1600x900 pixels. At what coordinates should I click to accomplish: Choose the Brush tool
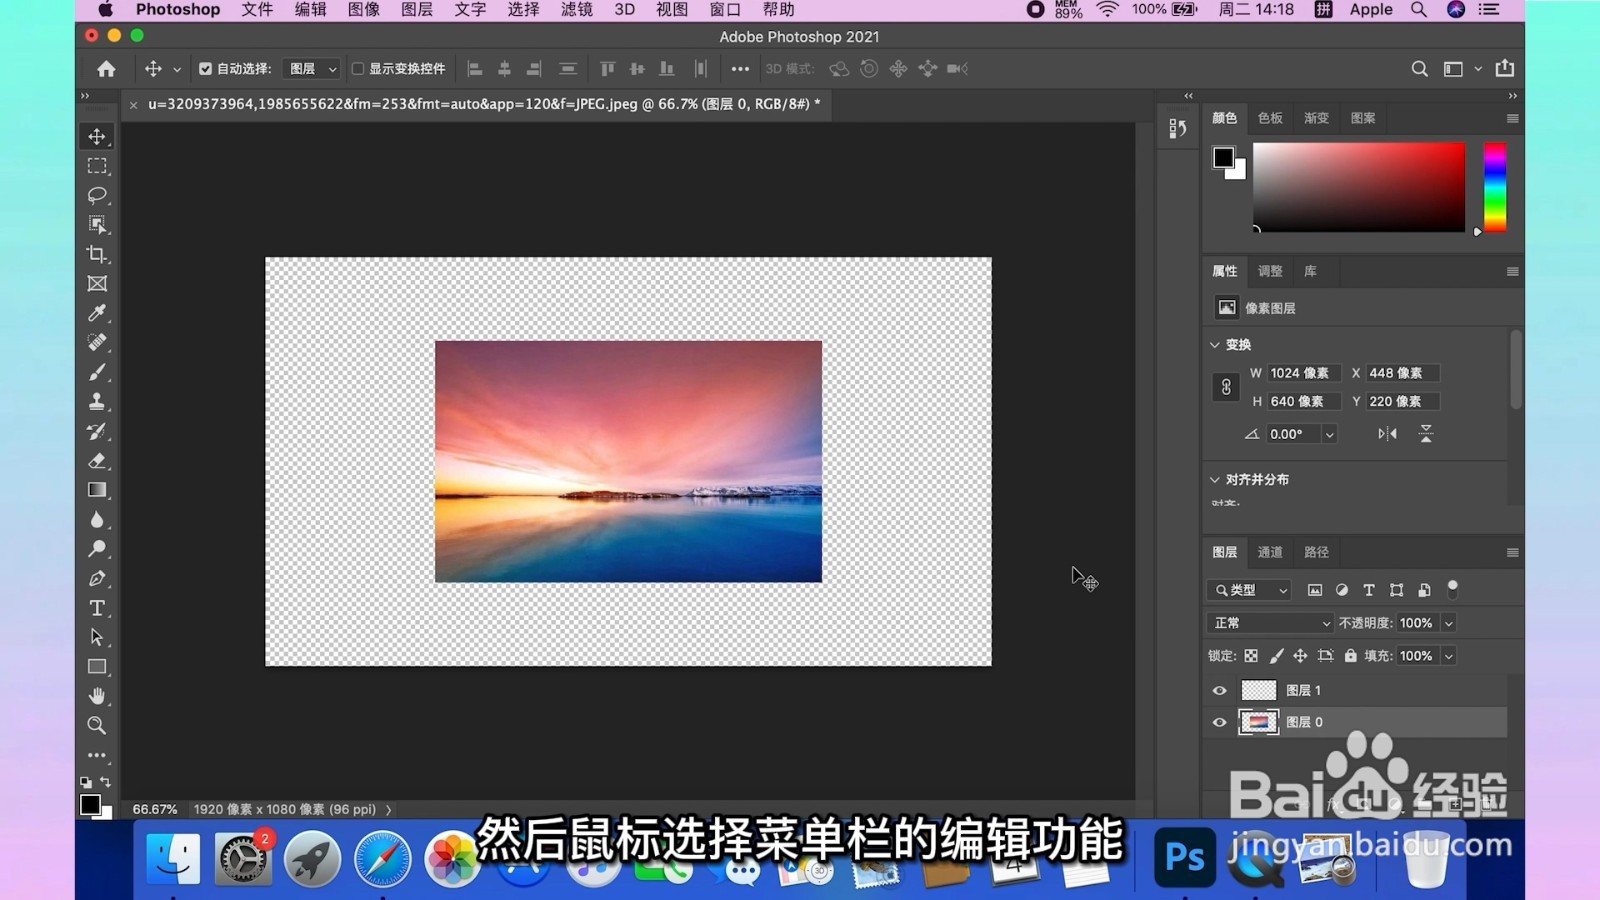[97, 372]
